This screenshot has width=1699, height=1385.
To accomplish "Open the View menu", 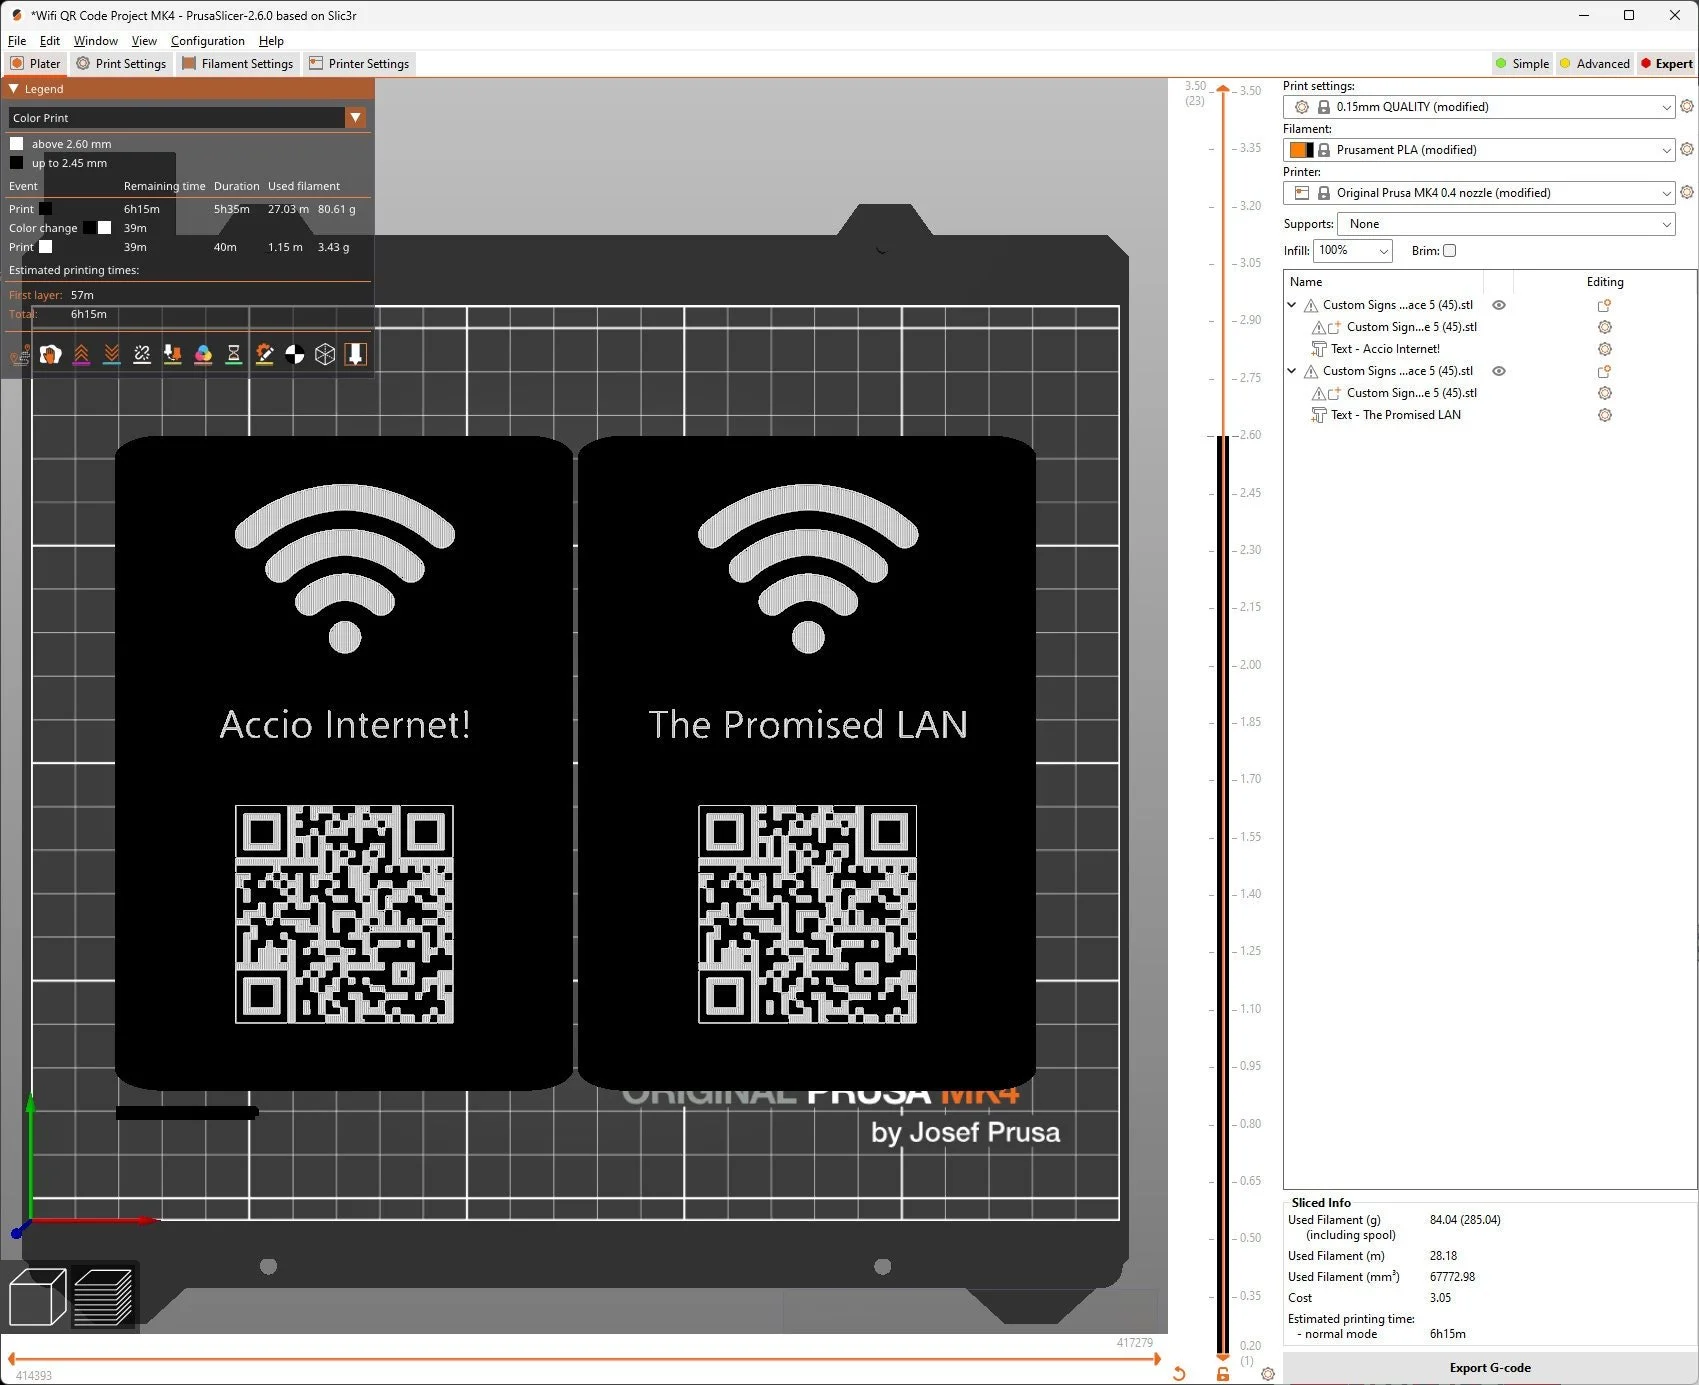I will tap(144, 41).
